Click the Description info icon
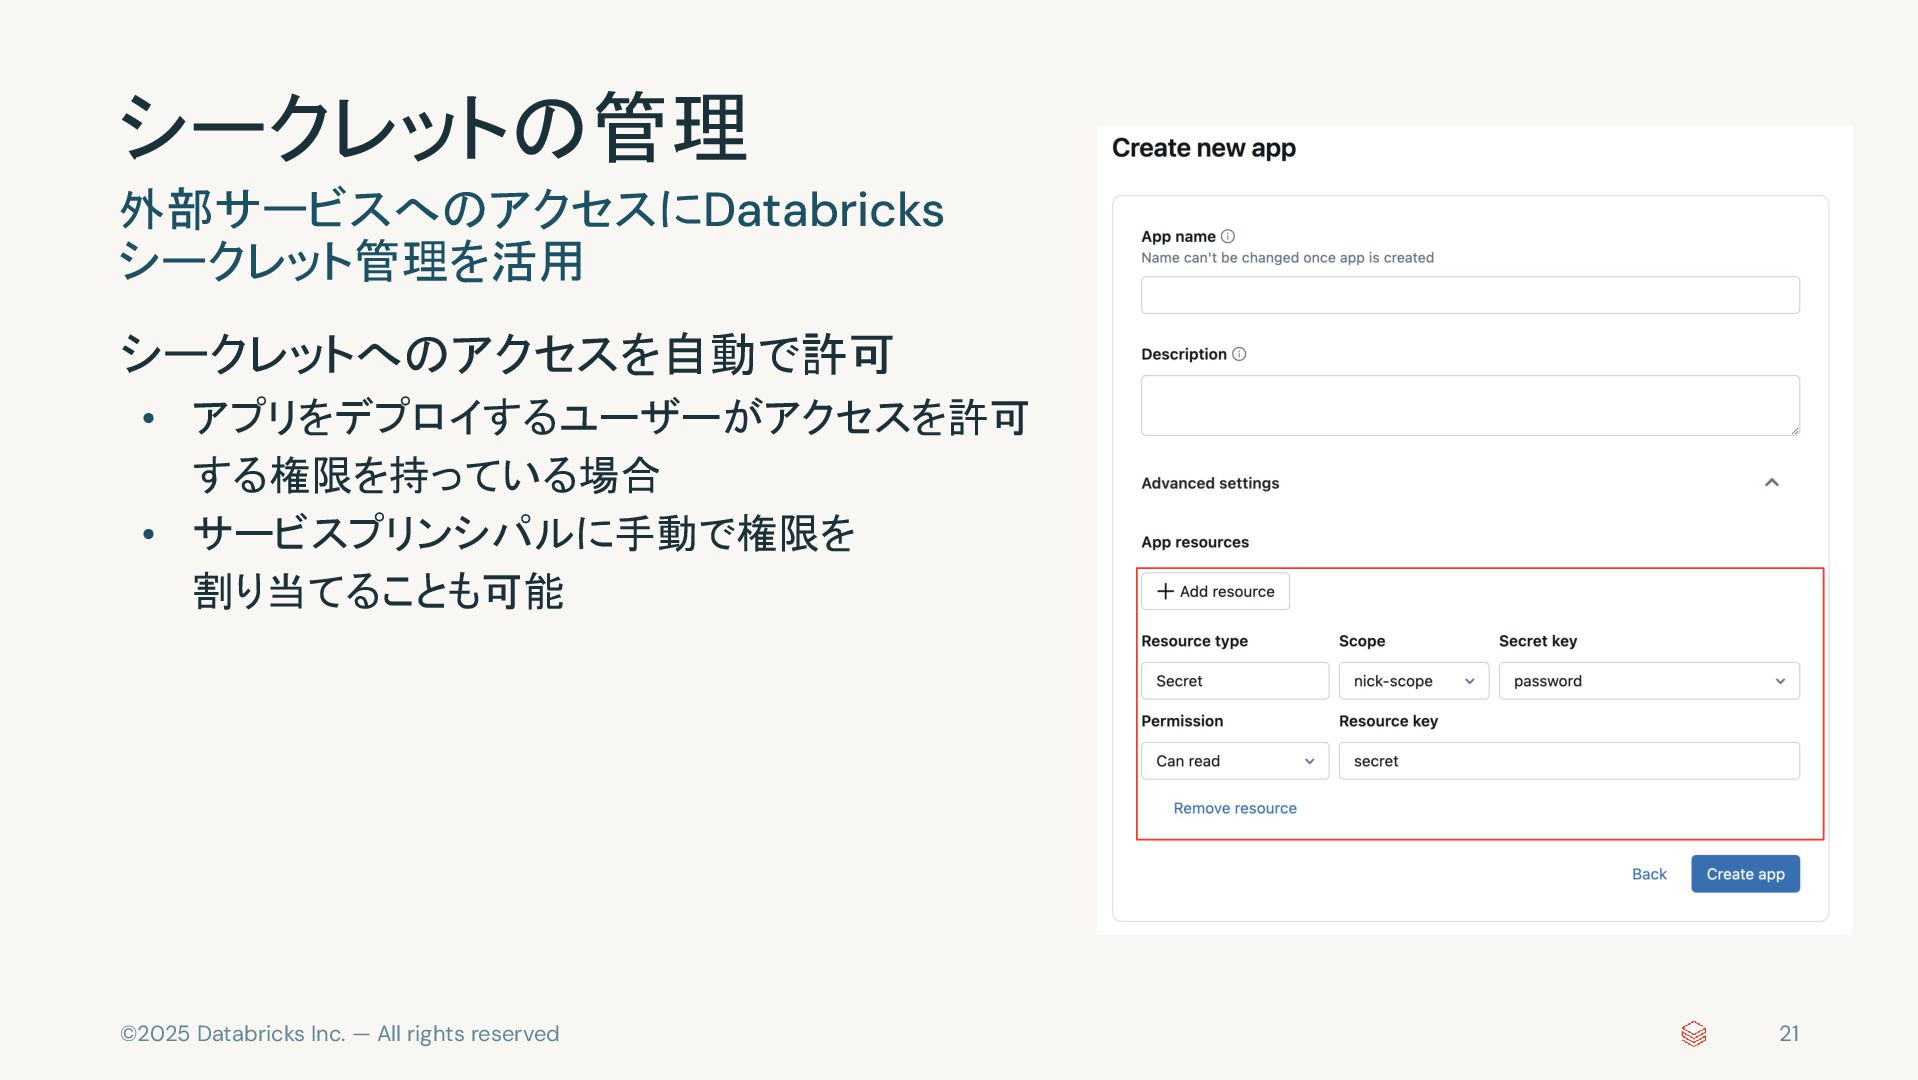The height and width of the screenshot is (1080, 1918). pyautogui.click(x=1239, y=354)
